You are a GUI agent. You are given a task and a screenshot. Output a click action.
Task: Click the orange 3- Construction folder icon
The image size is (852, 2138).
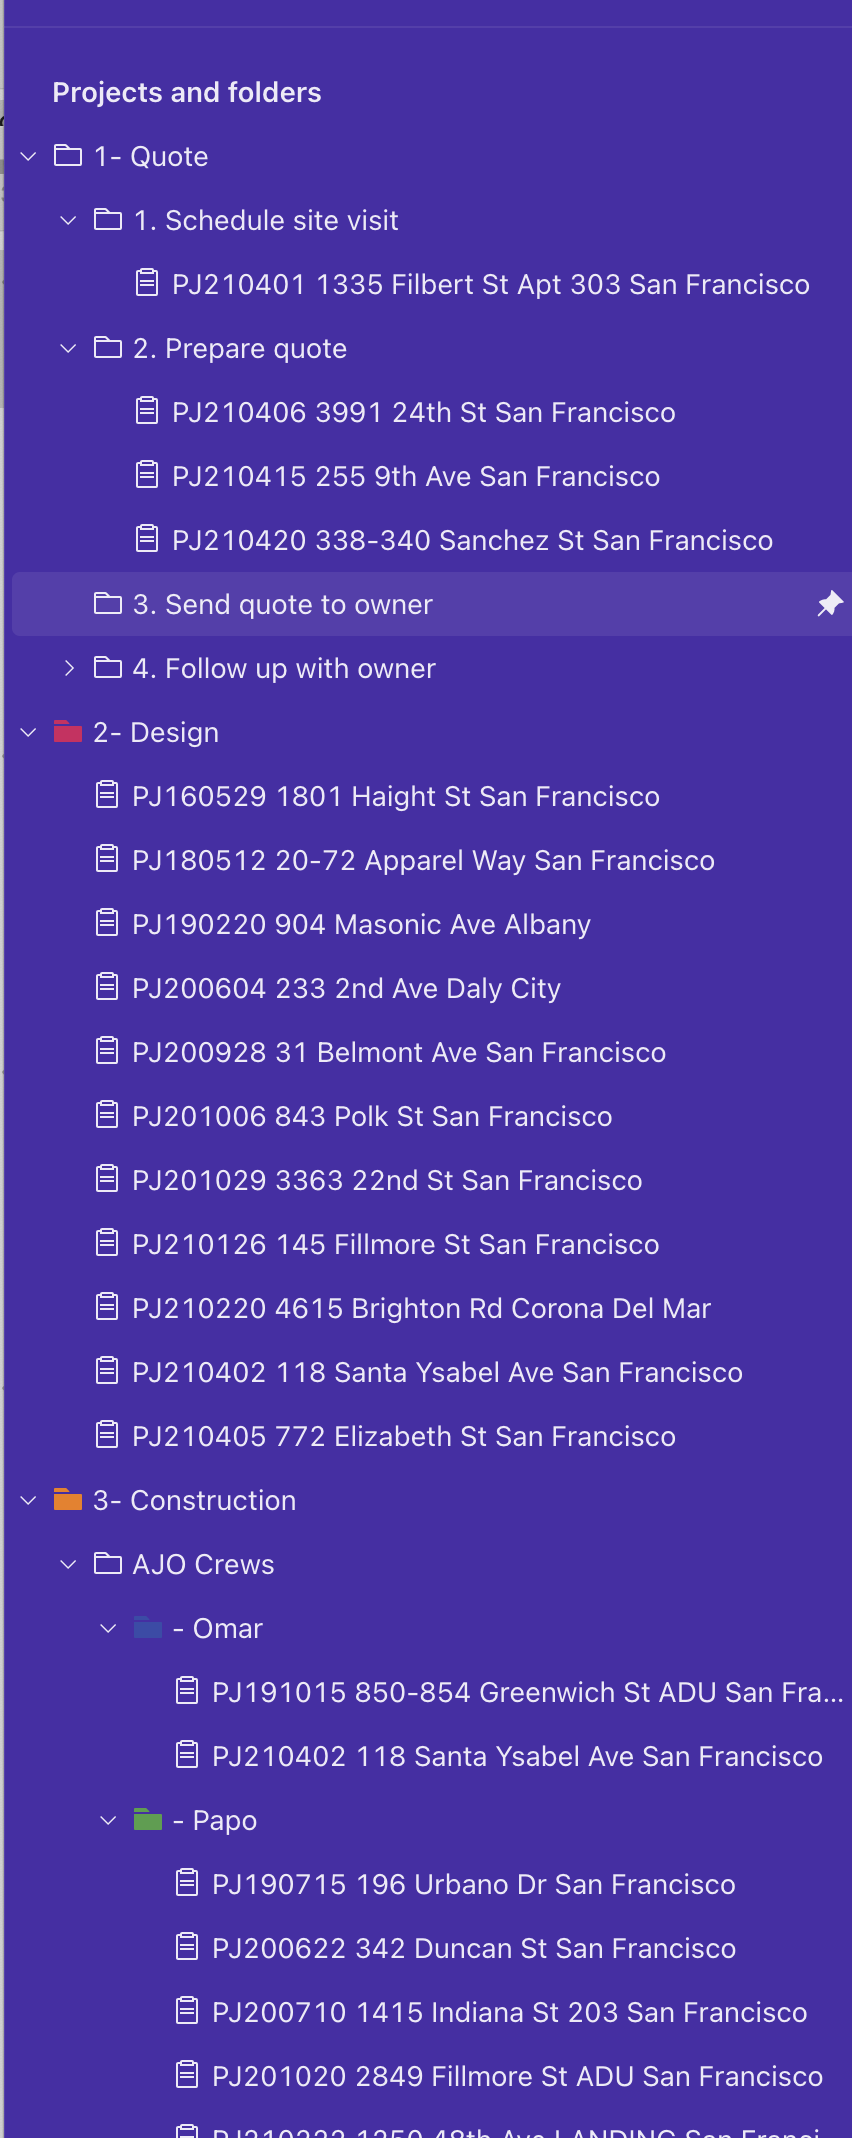[x=68, y=1500]
